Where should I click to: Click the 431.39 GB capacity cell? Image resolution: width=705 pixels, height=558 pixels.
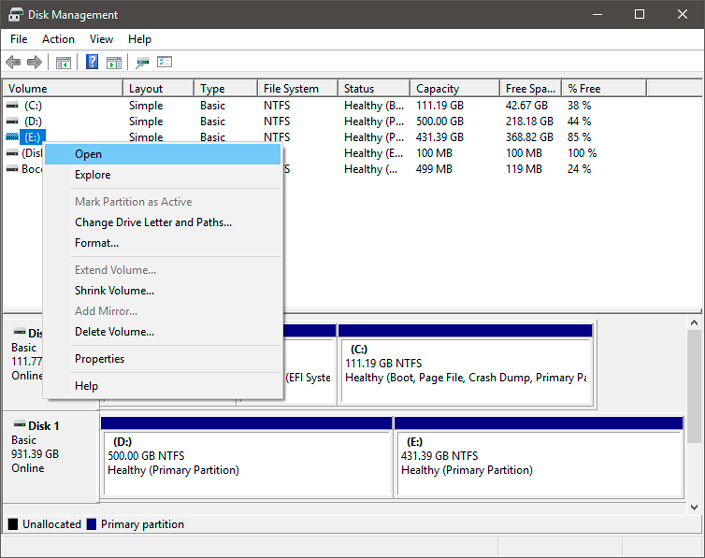440,137
